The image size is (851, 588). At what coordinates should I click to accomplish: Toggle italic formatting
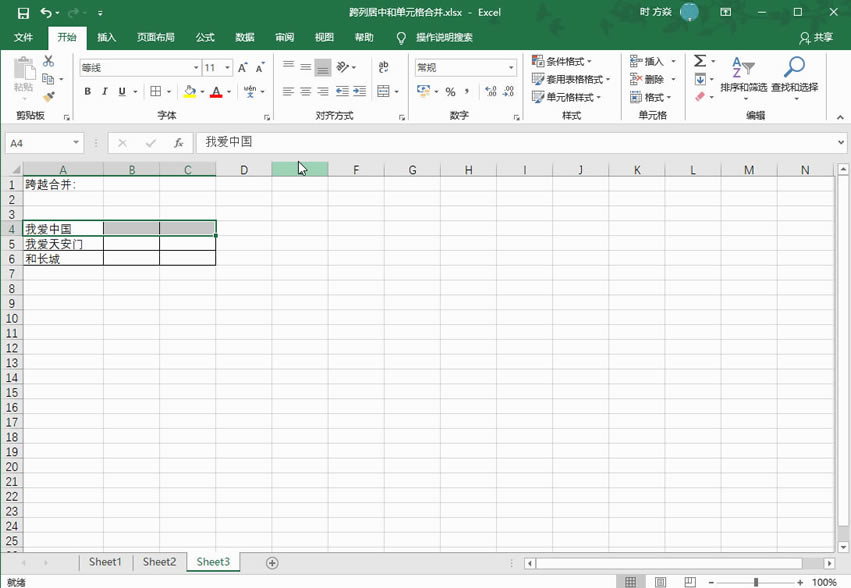pos(104,91)
